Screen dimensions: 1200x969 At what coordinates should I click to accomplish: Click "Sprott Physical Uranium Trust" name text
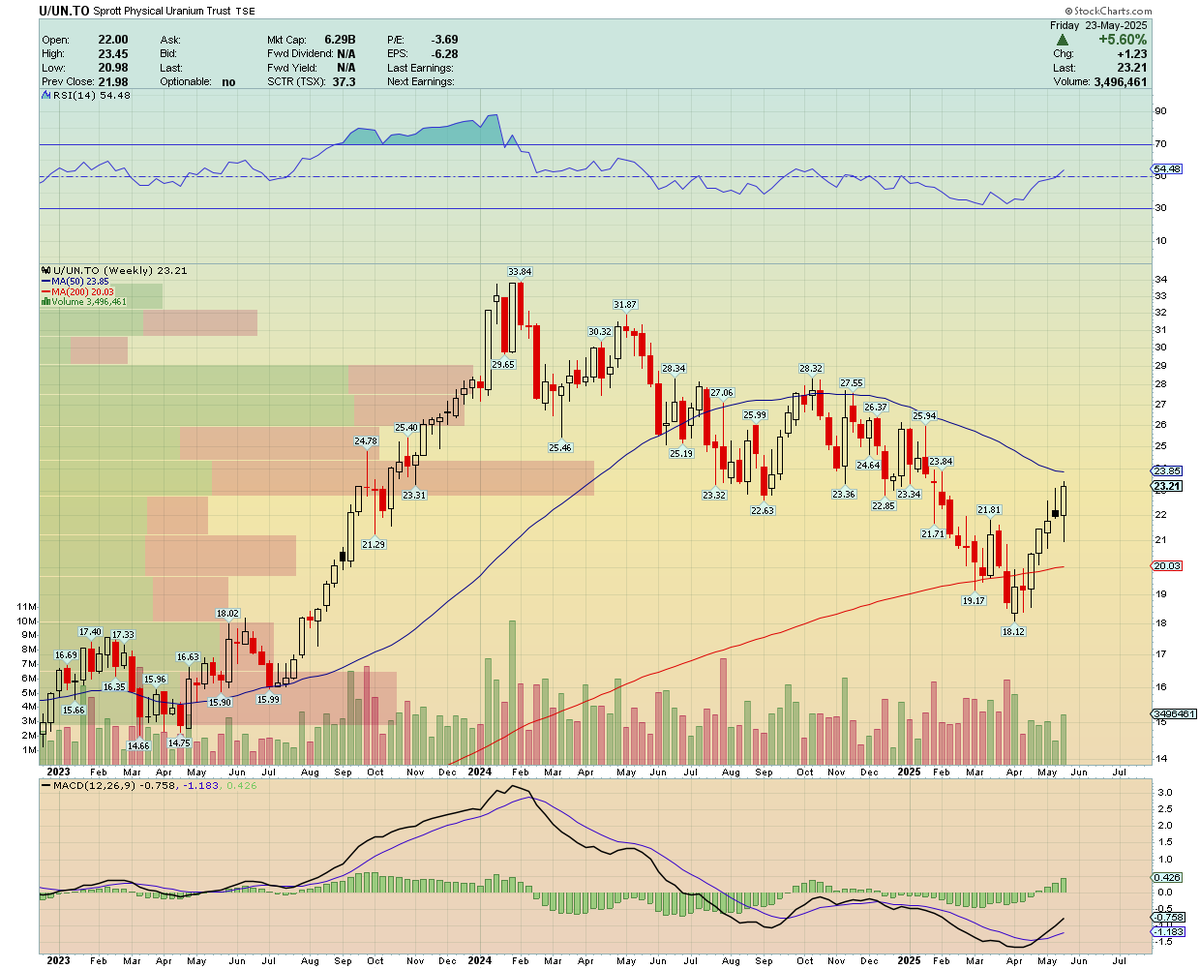click(x=162, y=10)
